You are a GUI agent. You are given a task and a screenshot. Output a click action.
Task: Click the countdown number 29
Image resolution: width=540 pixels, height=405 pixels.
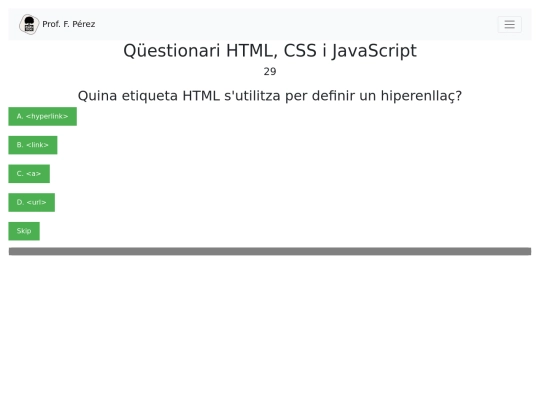pos(270,72)
